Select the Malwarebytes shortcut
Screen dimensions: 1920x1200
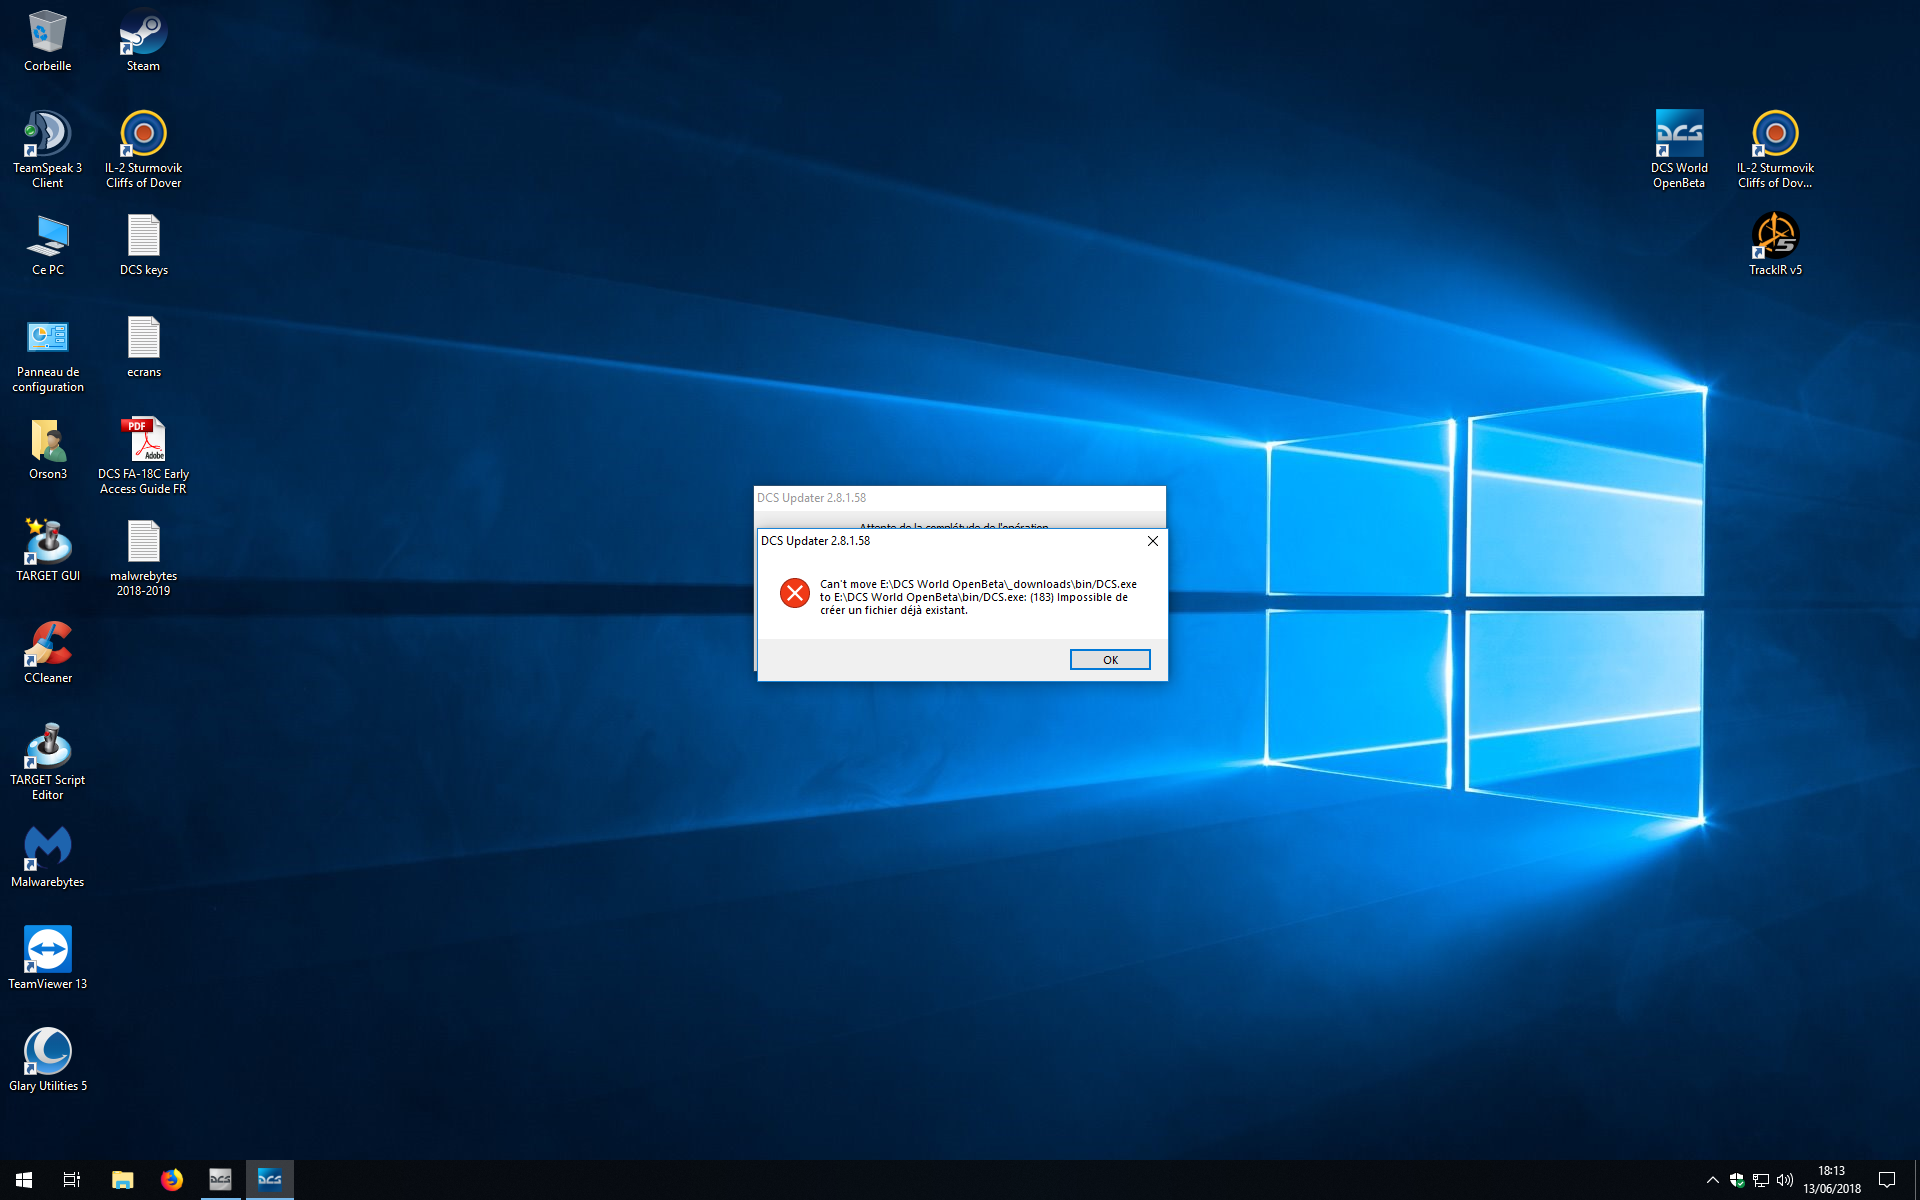coord(48,858)
